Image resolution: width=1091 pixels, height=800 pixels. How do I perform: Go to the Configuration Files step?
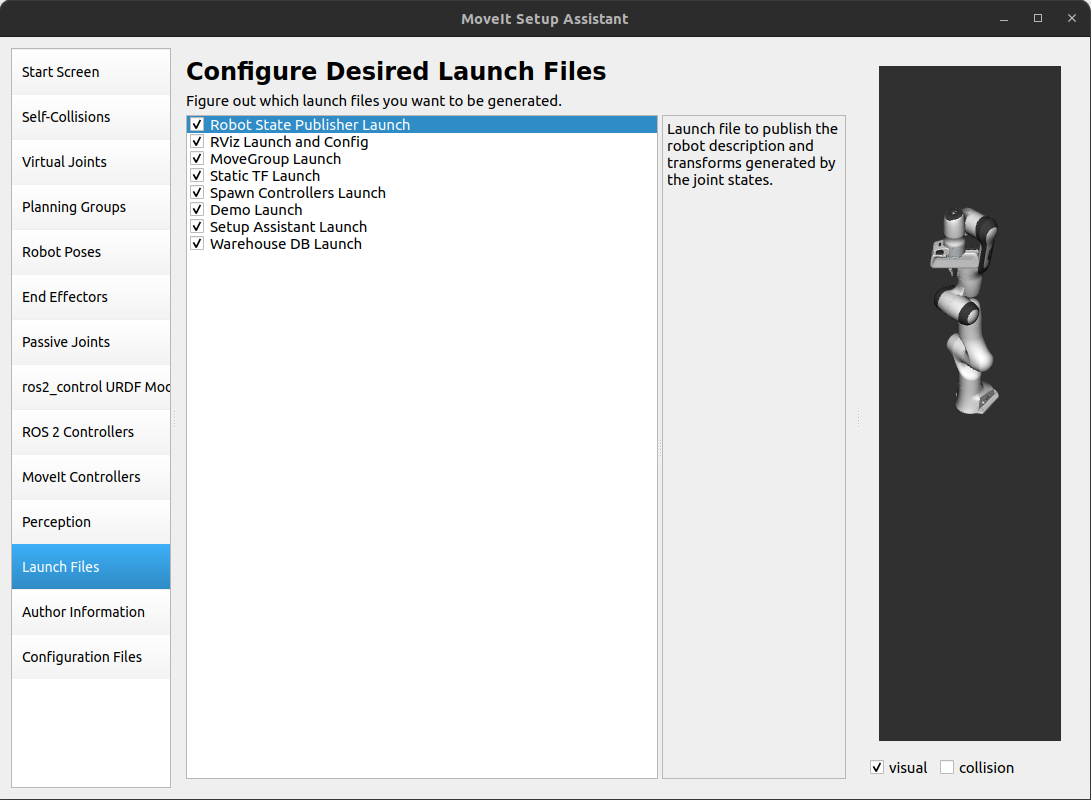point(90,656)
